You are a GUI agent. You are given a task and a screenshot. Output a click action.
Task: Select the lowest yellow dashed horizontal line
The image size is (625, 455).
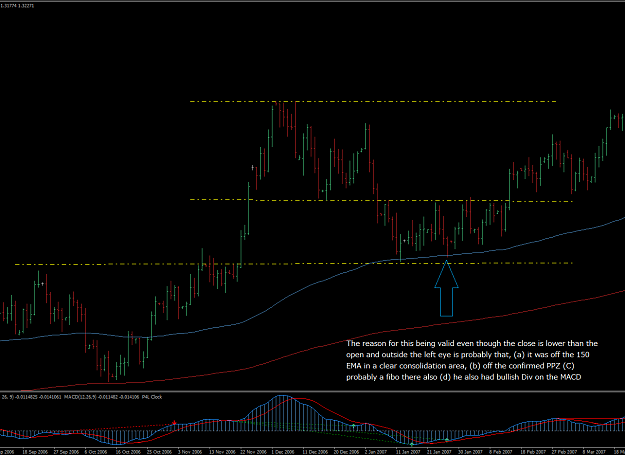[294, 264]
